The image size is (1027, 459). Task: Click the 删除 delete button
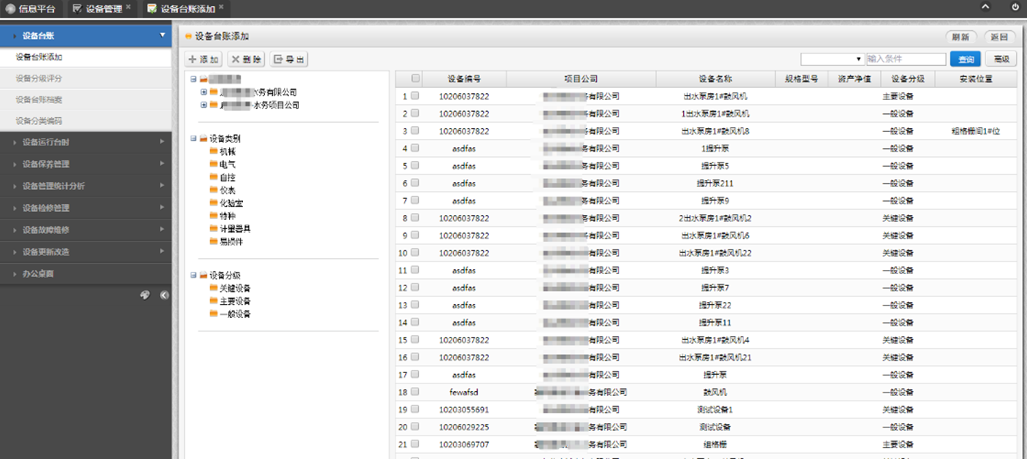pos(246,59)
